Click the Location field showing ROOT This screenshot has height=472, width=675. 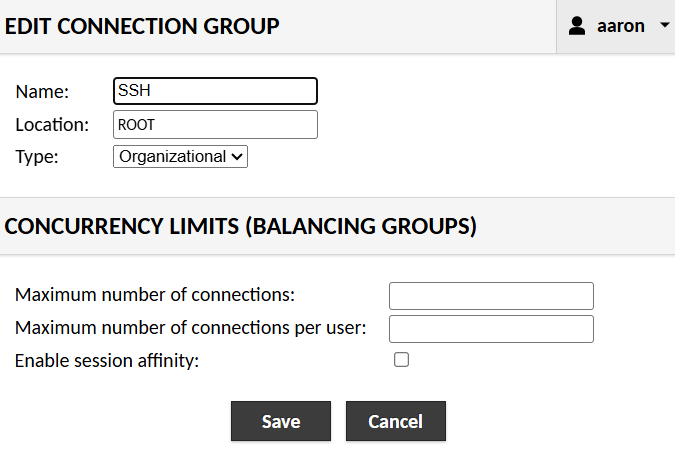[x=215, y=125]
